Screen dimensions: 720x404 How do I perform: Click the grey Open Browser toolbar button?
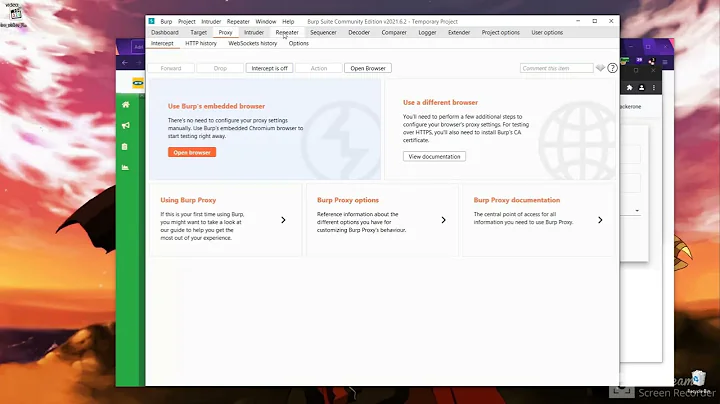(x=368, y=68)
